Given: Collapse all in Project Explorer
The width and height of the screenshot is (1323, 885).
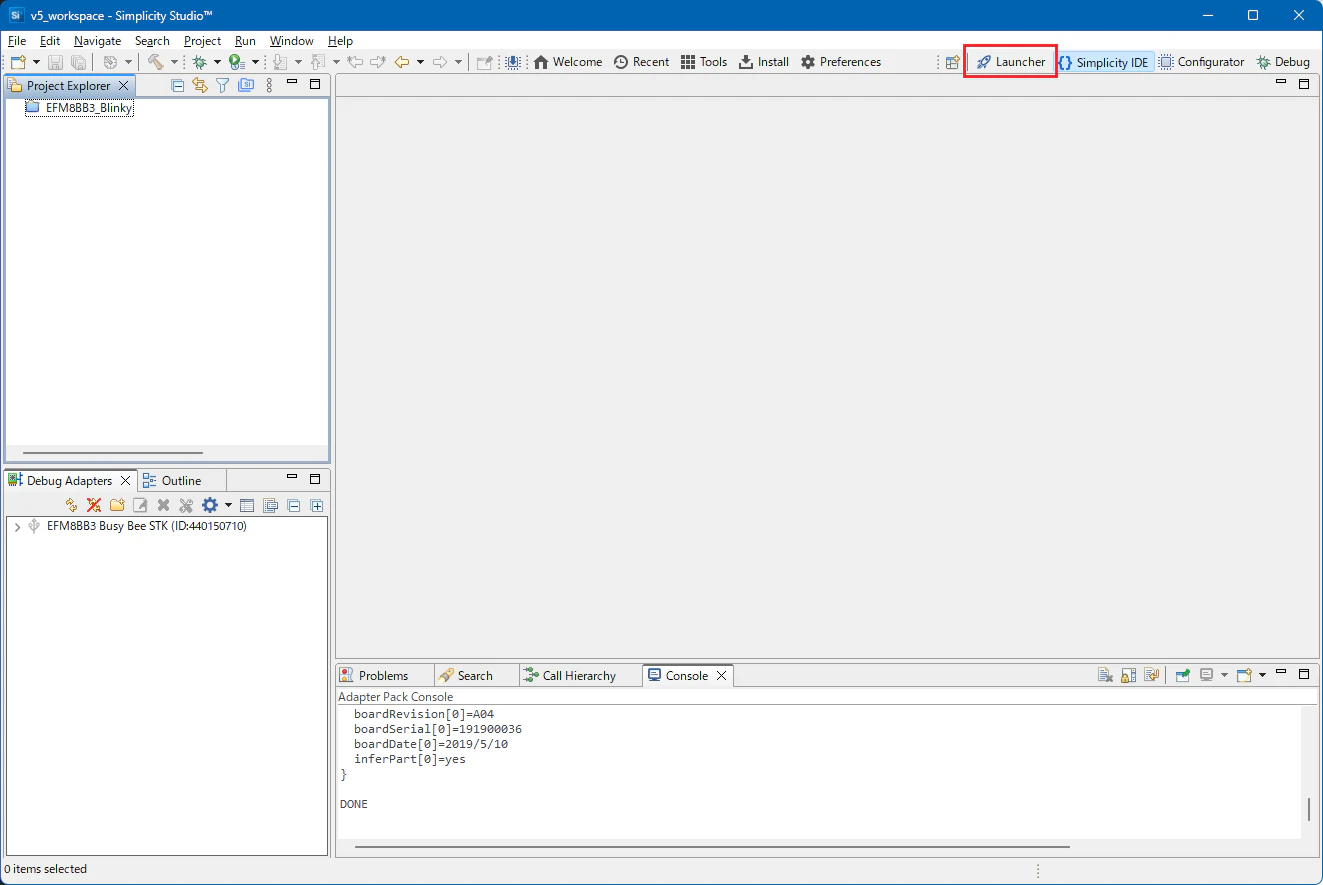Looking at the screenshot, I should (x=178, y=86).
